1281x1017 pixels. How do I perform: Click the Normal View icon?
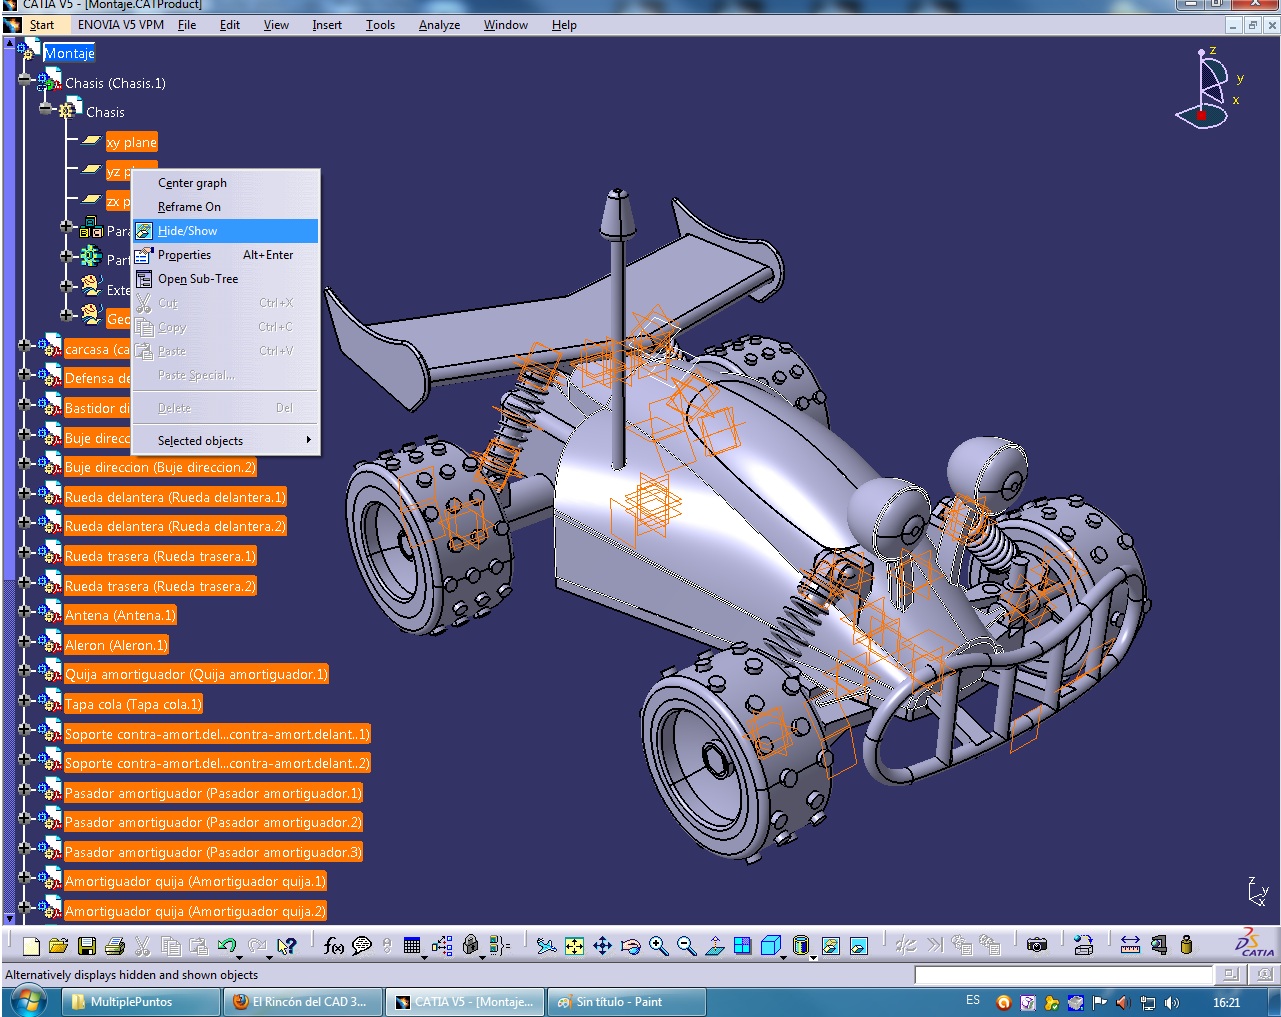click(714, 945)
